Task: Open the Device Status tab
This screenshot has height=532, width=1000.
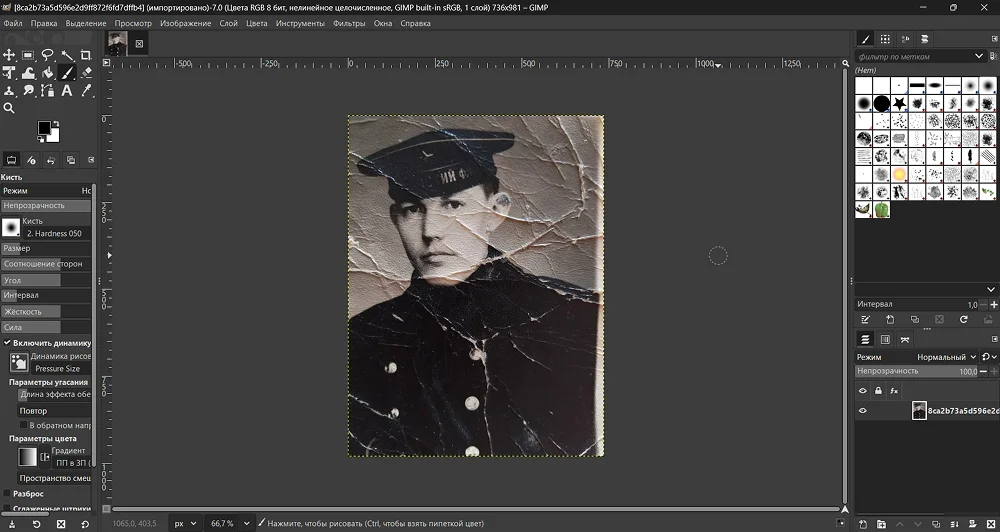Action: [31, 159]
